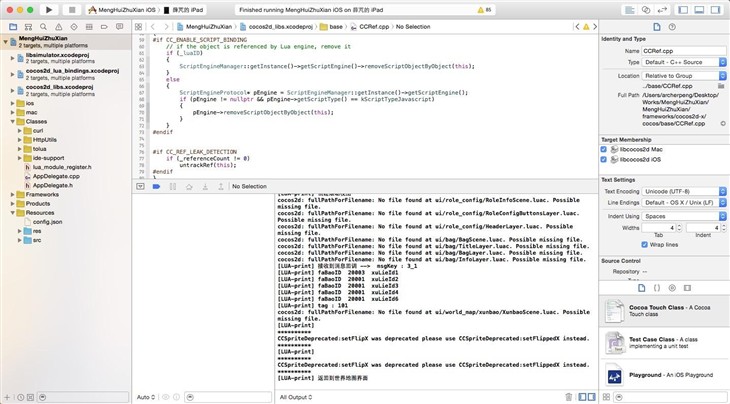Select the Media library tab
Viewport: 730px width, 404px height.
[687, 288]
